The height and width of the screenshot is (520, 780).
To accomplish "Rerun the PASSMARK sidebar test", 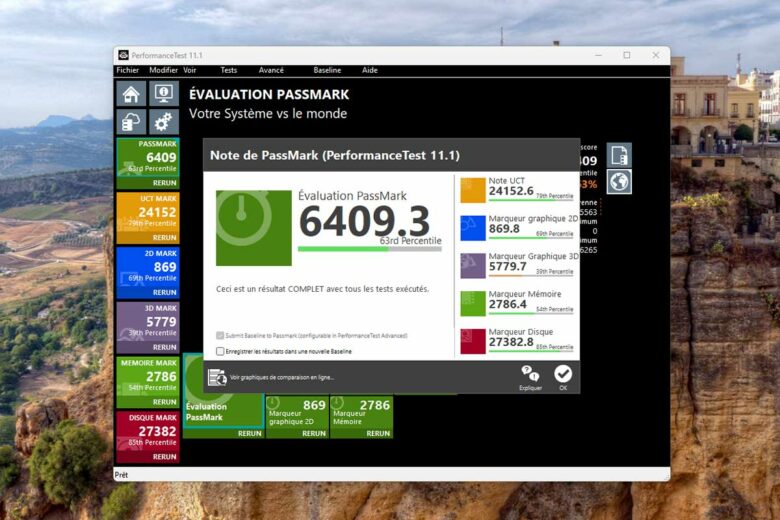I will pos(165,183).
